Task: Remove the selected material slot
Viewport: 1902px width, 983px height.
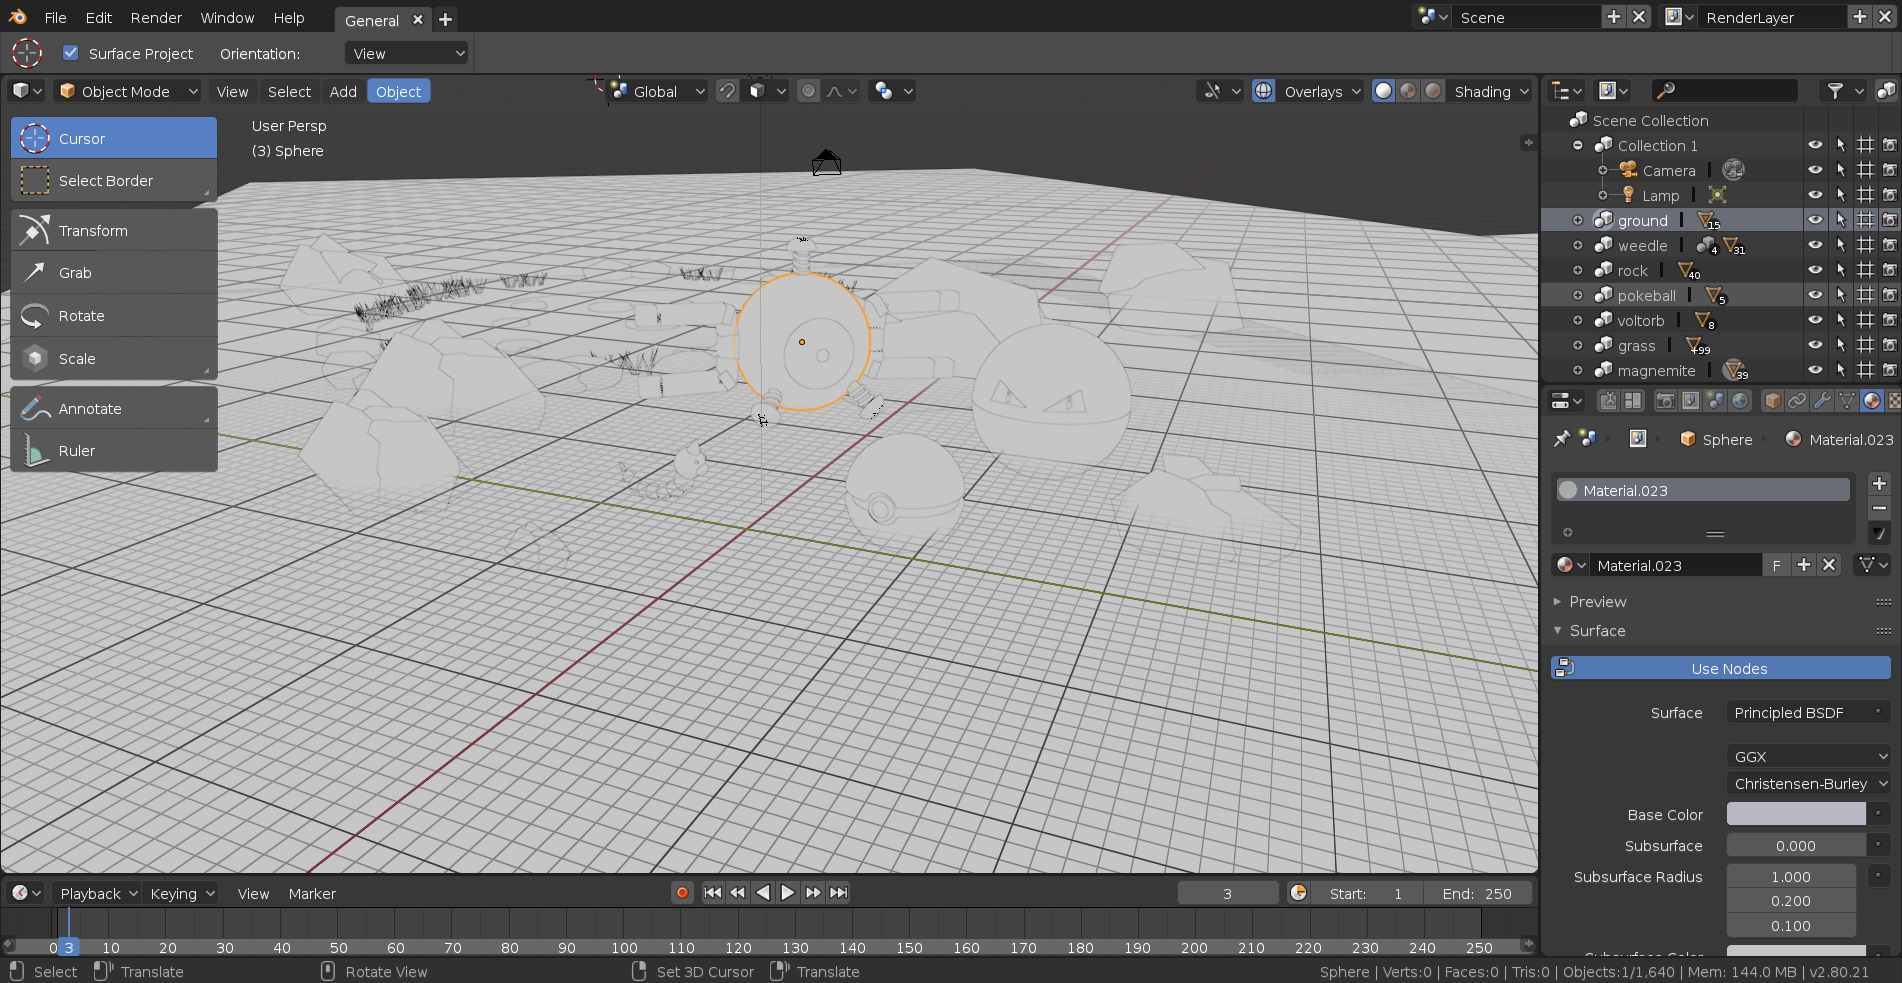Action: point(1879,508)
